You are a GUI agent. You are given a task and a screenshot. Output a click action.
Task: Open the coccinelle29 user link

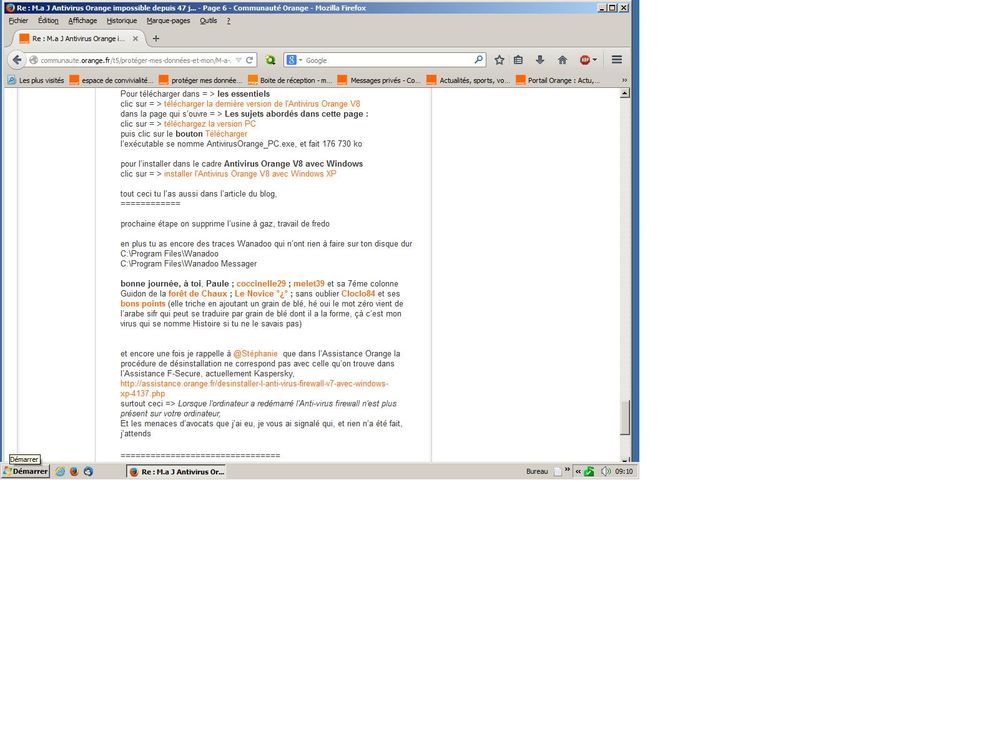click(x=261, y=283)
